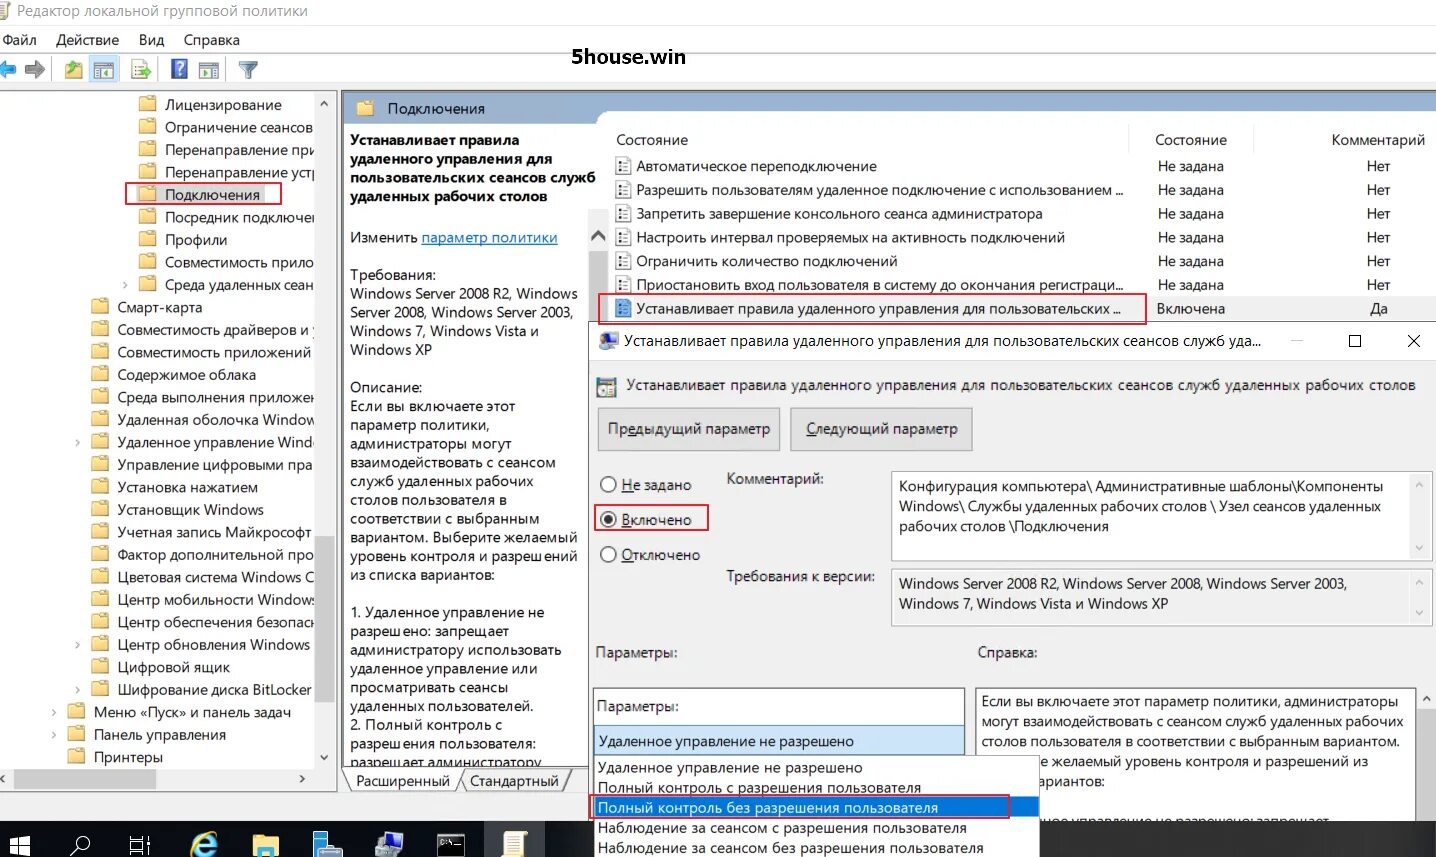Open Windows Start menu
The height and width of the screenshot is (857, 1436).
[19, 844]
